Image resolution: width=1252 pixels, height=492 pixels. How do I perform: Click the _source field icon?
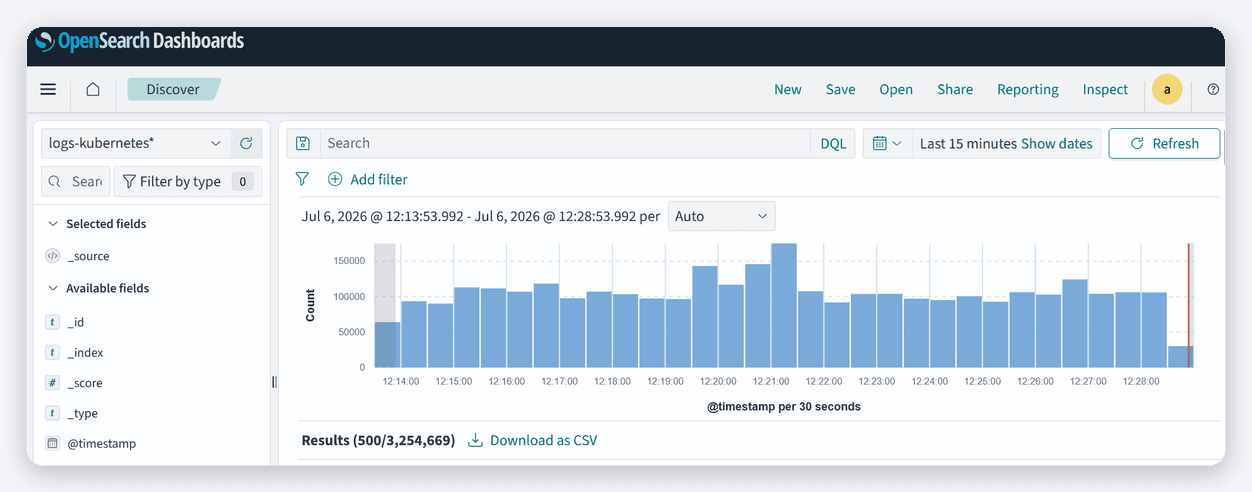53,256
